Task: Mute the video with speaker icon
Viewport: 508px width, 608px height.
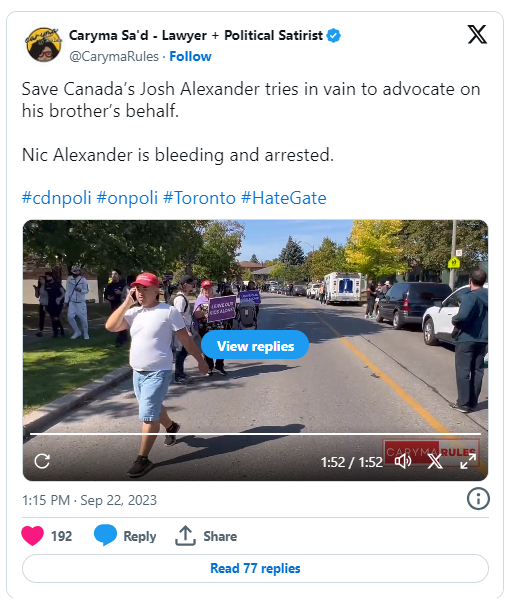Action: coord(403,461)
